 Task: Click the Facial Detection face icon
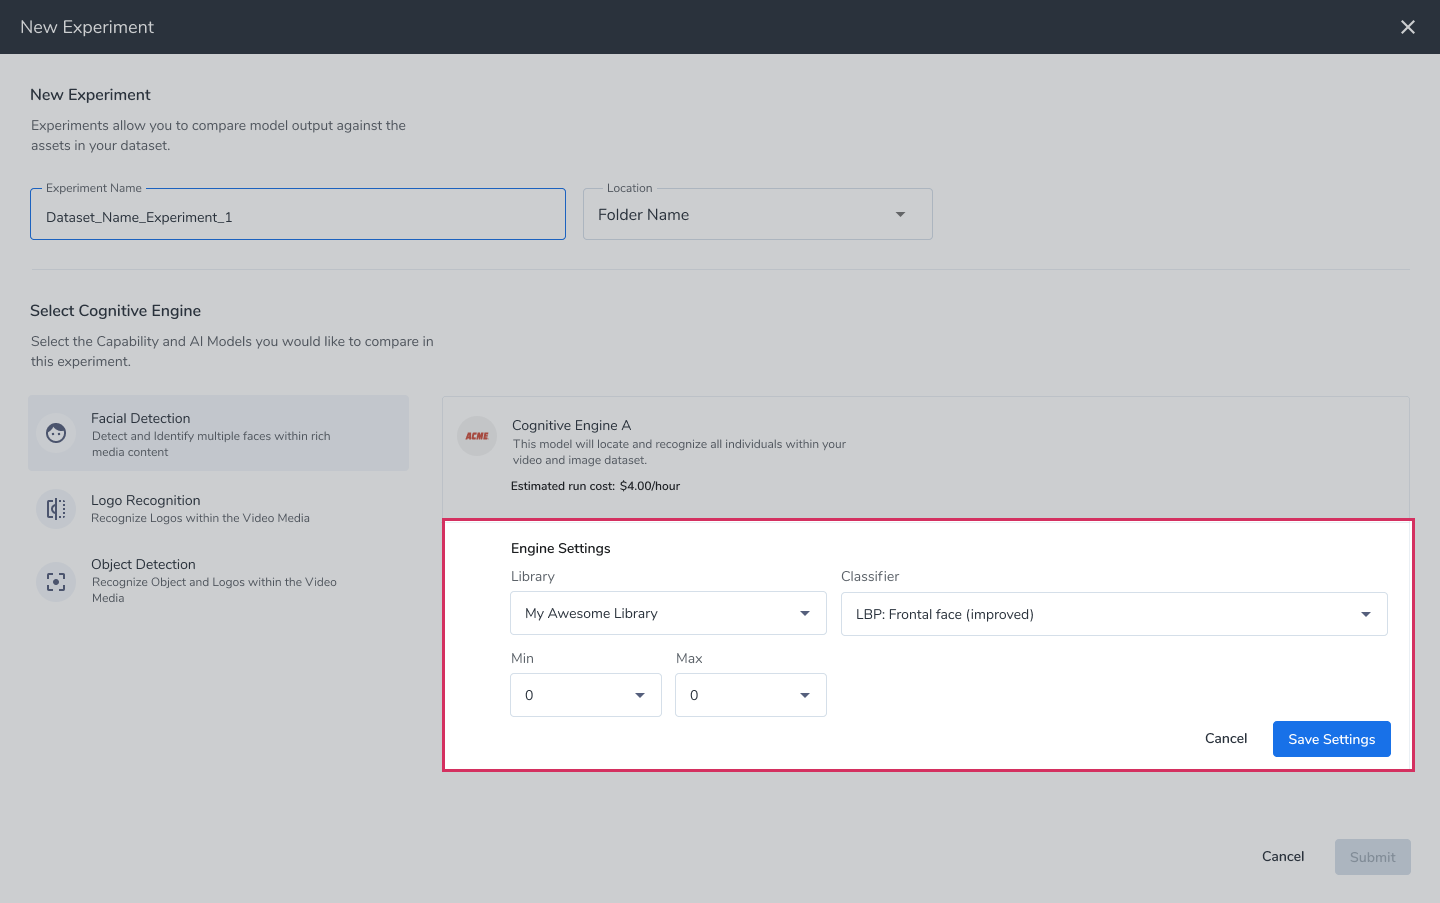click(56, 433)
